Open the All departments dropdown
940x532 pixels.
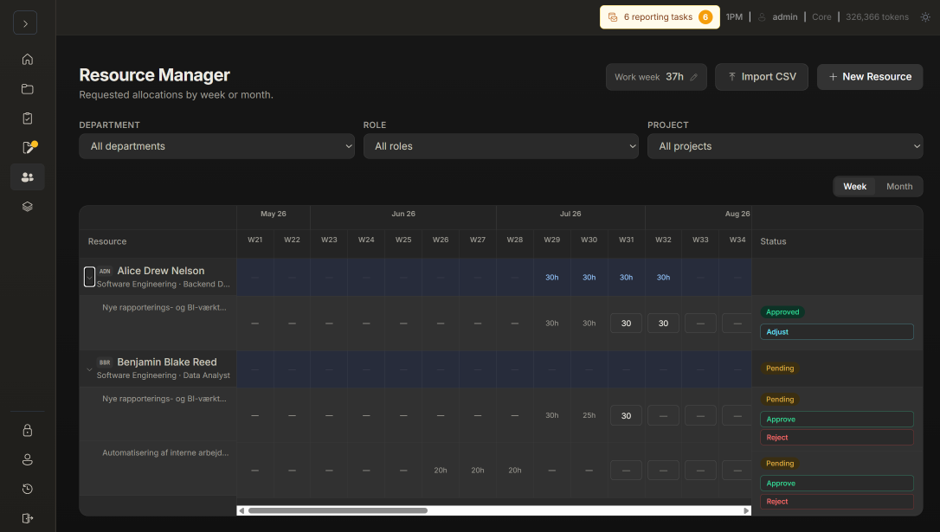pyautogui.click(x=216, y=146)
